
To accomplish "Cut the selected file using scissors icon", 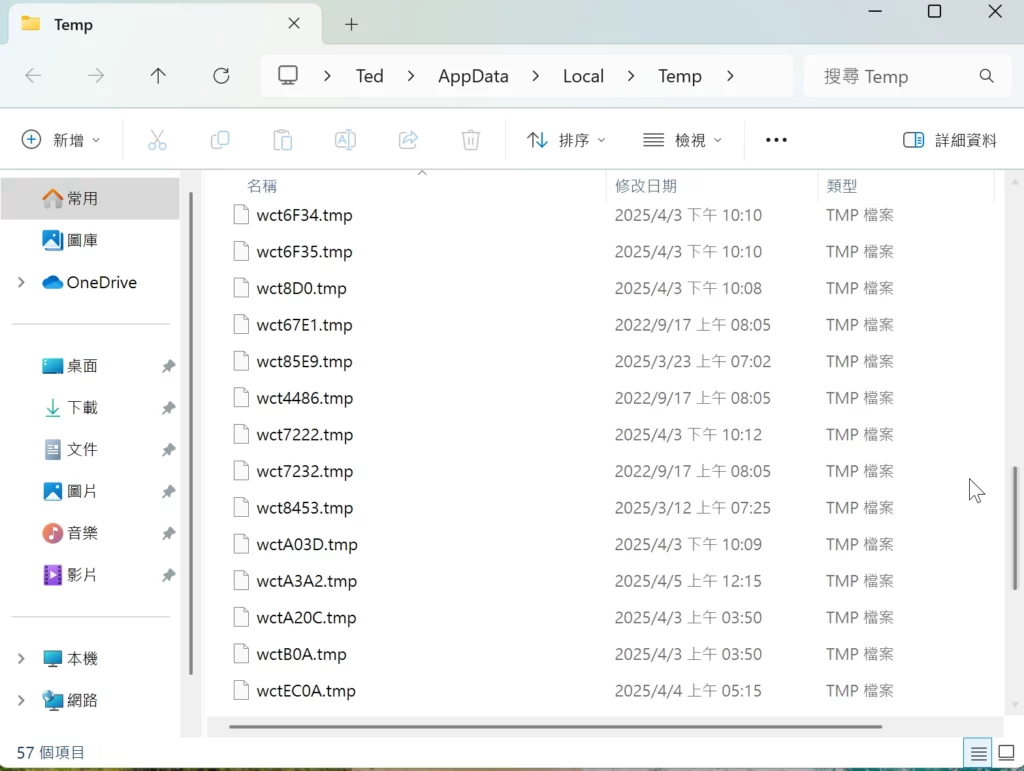I will coord(156,139).
